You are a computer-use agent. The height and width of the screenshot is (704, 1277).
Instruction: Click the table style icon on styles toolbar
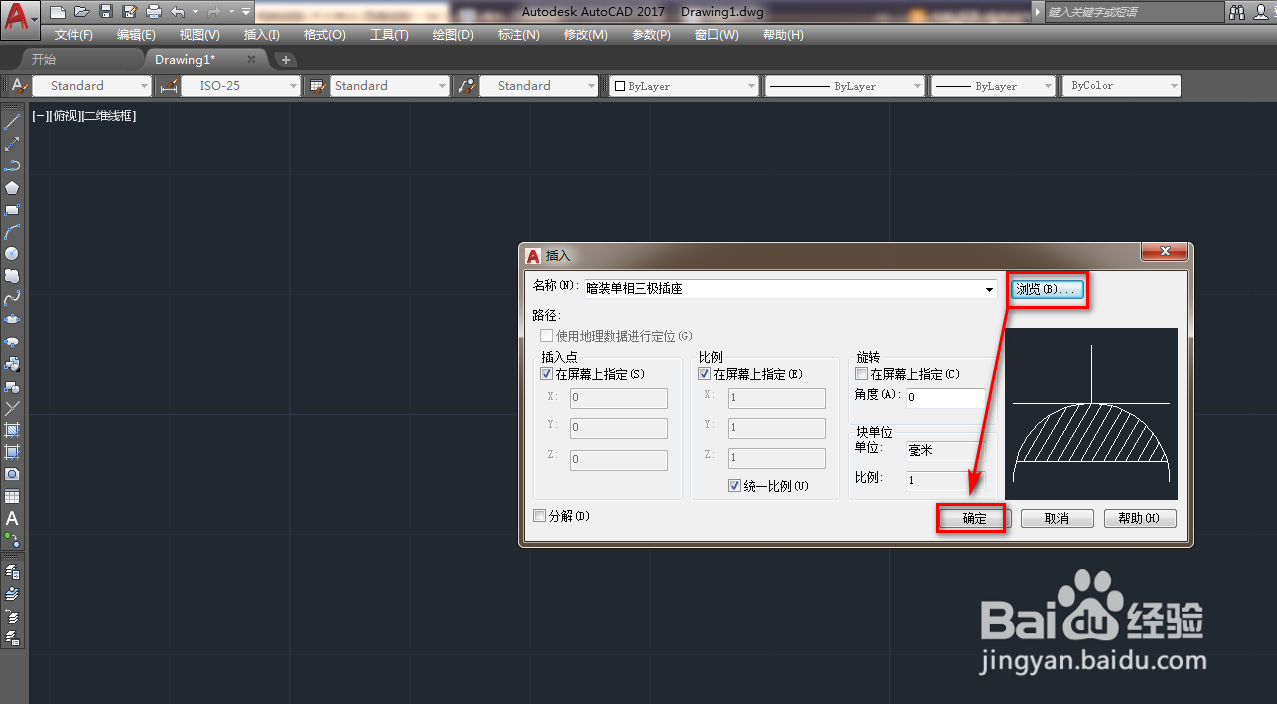click(x=318, y=86)
